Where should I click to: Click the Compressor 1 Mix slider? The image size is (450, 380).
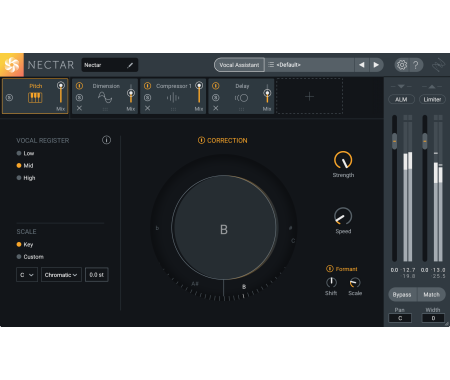pos(199,93)
